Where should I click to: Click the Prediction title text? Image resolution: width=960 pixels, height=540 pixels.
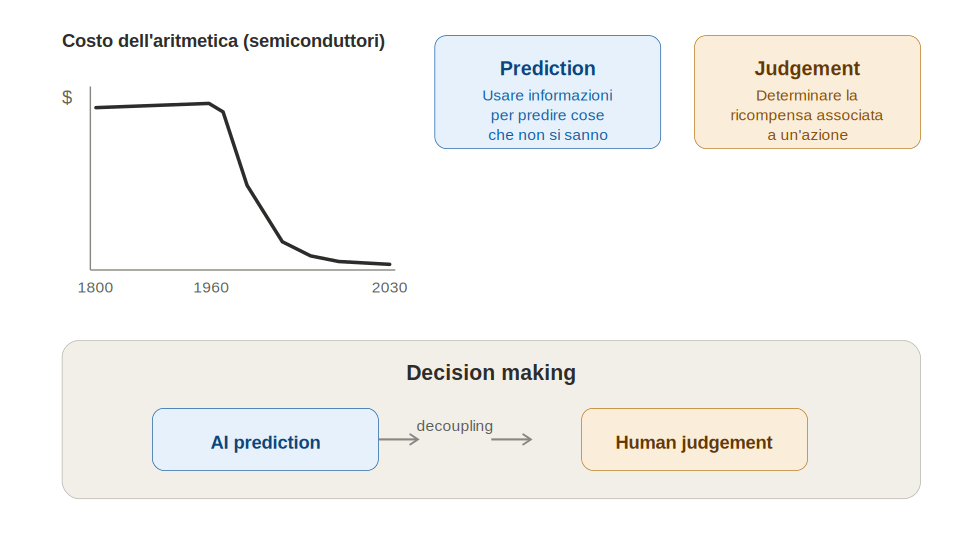click(x=547, y=69)
